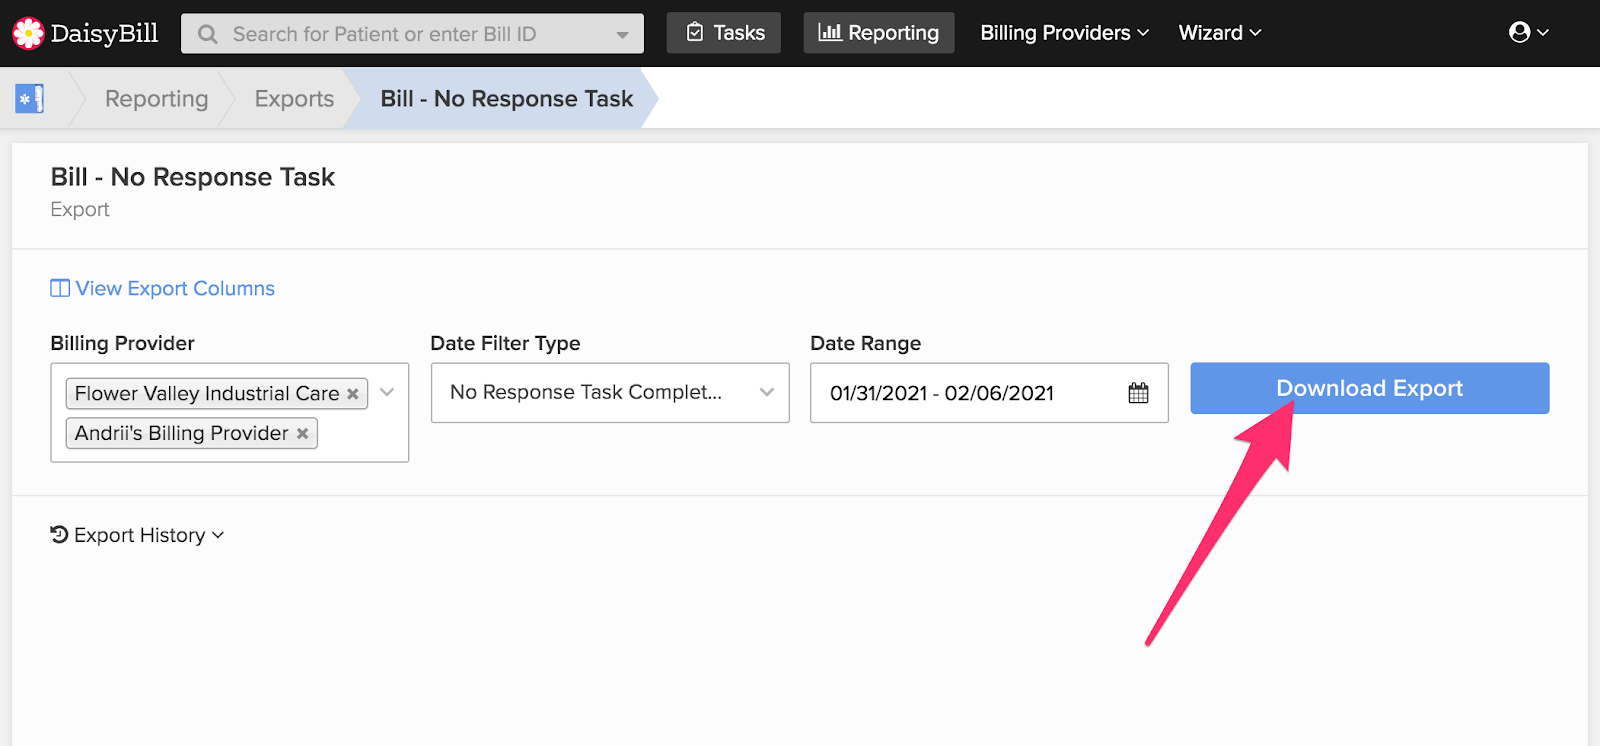Open the search bar dropdown arrow
Screen dimensions: 1600x746
[x=622, y=35]
